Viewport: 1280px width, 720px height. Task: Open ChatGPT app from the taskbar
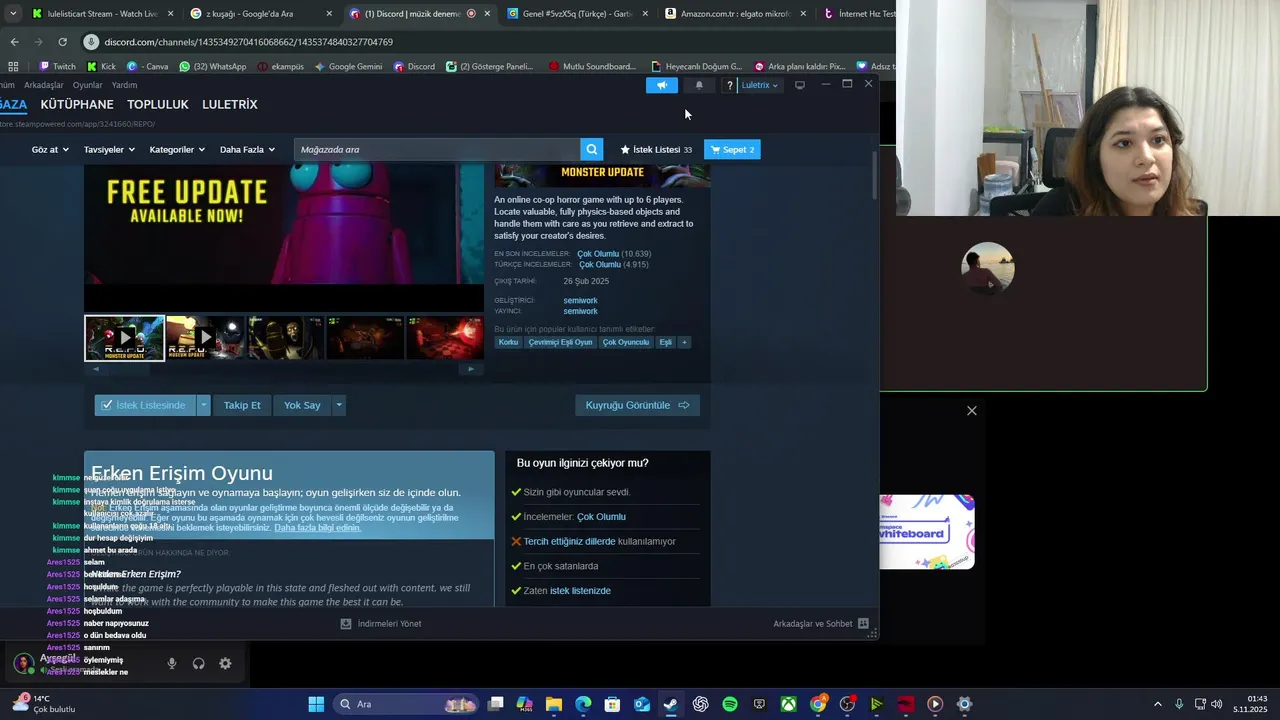(700, 704)
